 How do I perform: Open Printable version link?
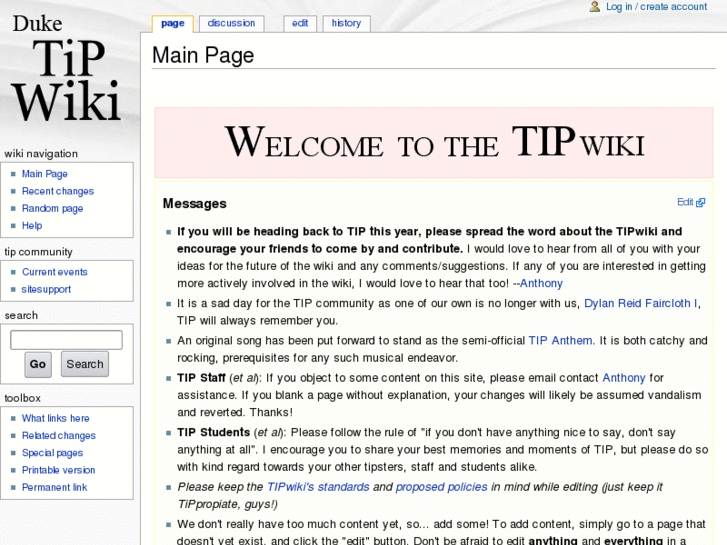(x=58, y=470)
